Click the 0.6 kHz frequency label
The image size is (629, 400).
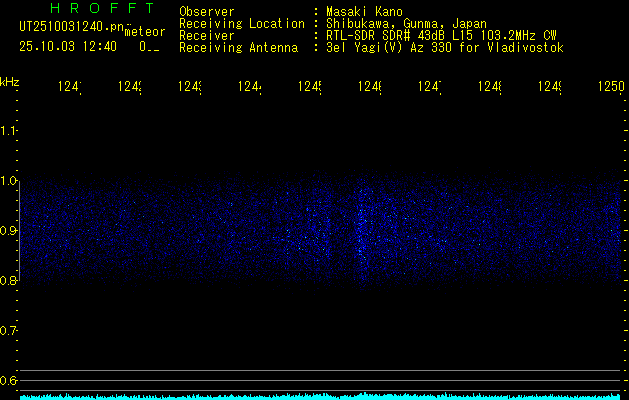pos(8,380)
